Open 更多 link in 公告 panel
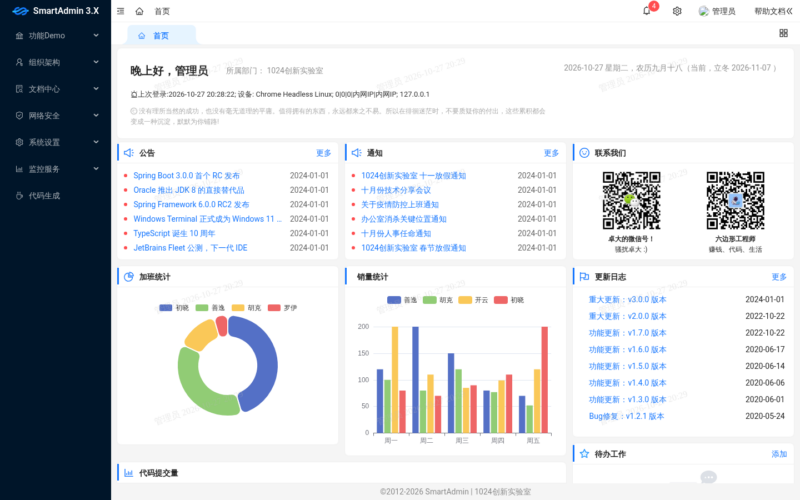 pos(323,153)
